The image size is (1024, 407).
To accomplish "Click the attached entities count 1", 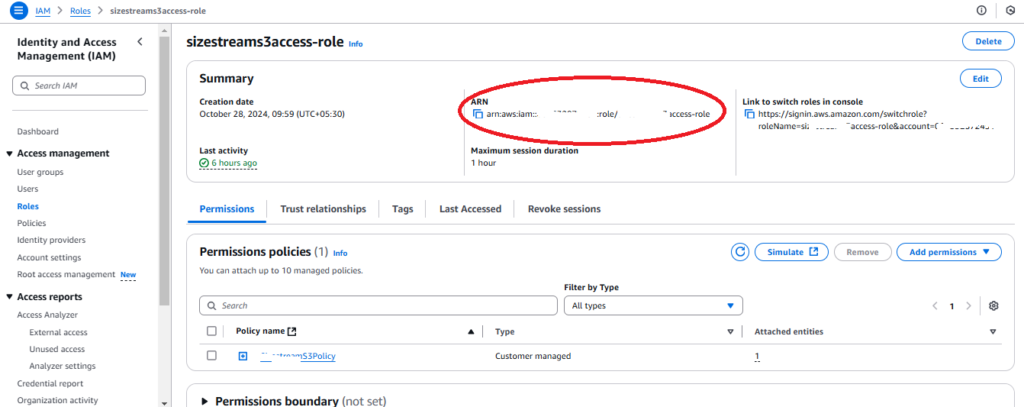I will click(x=757, y=356).
